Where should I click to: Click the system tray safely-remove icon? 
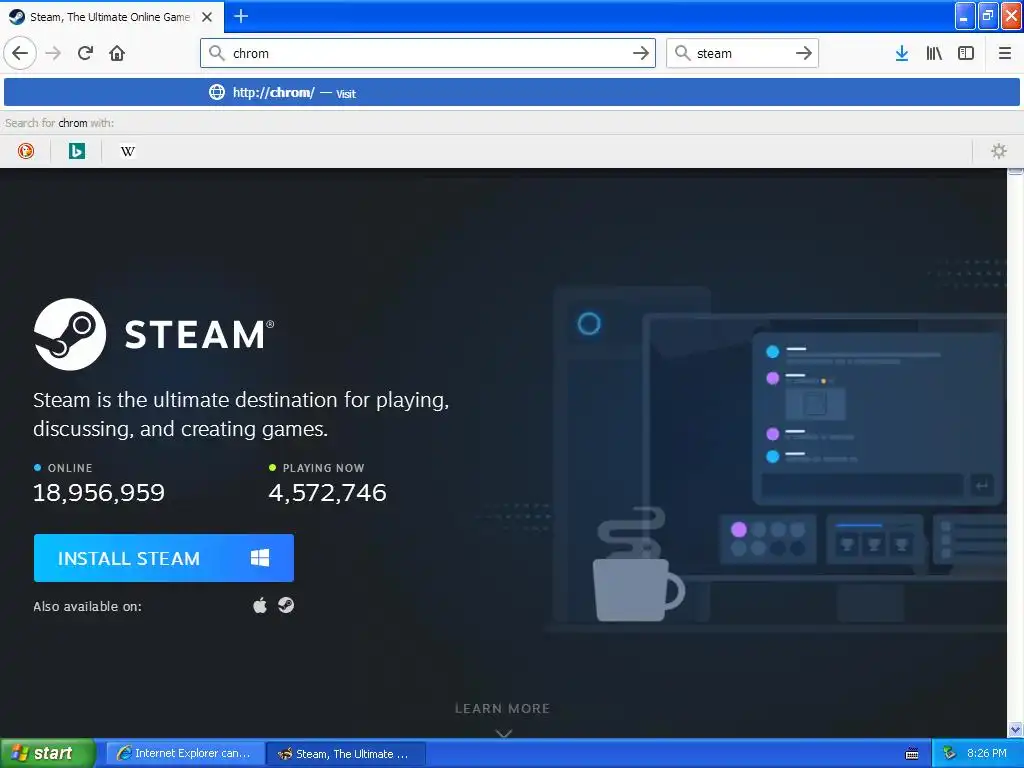[950, 753]
